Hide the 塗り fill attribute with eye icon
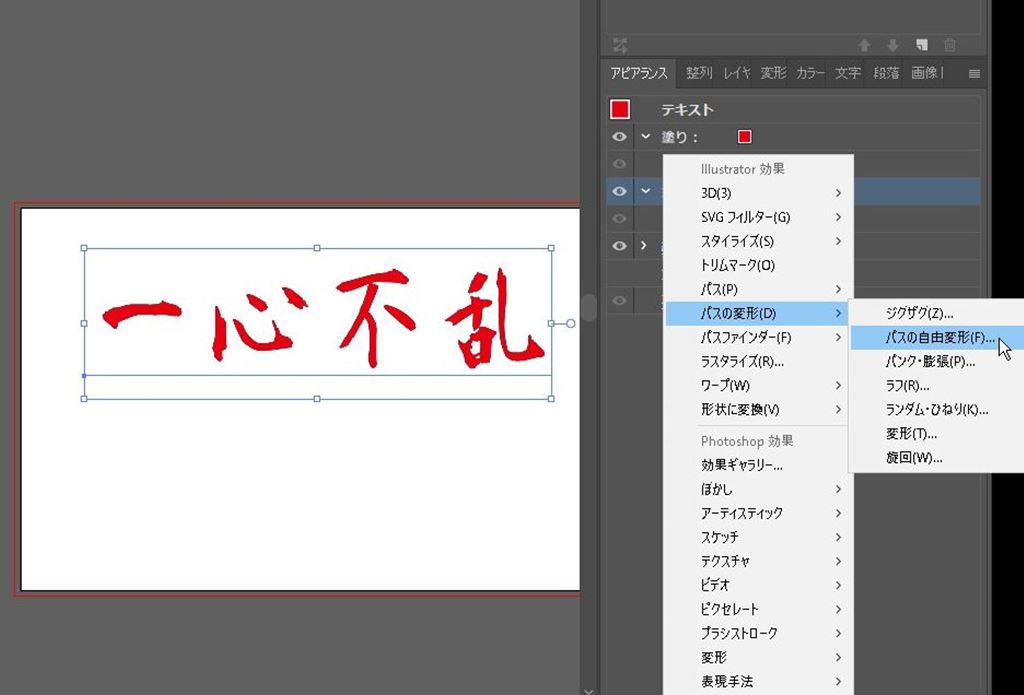Screen dimensions: 1024x695 [x=619, y=137]
